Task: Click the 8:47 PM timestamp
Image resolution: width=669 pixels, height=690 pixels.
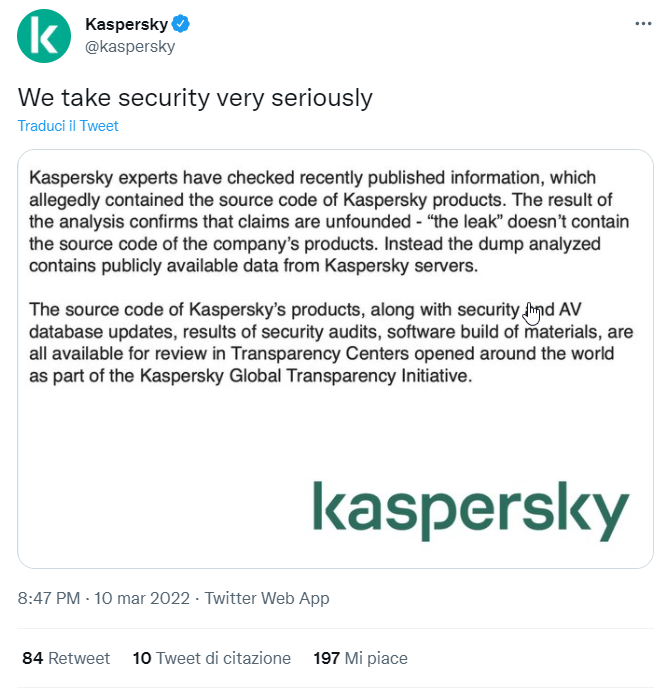Action: [49, 599]
